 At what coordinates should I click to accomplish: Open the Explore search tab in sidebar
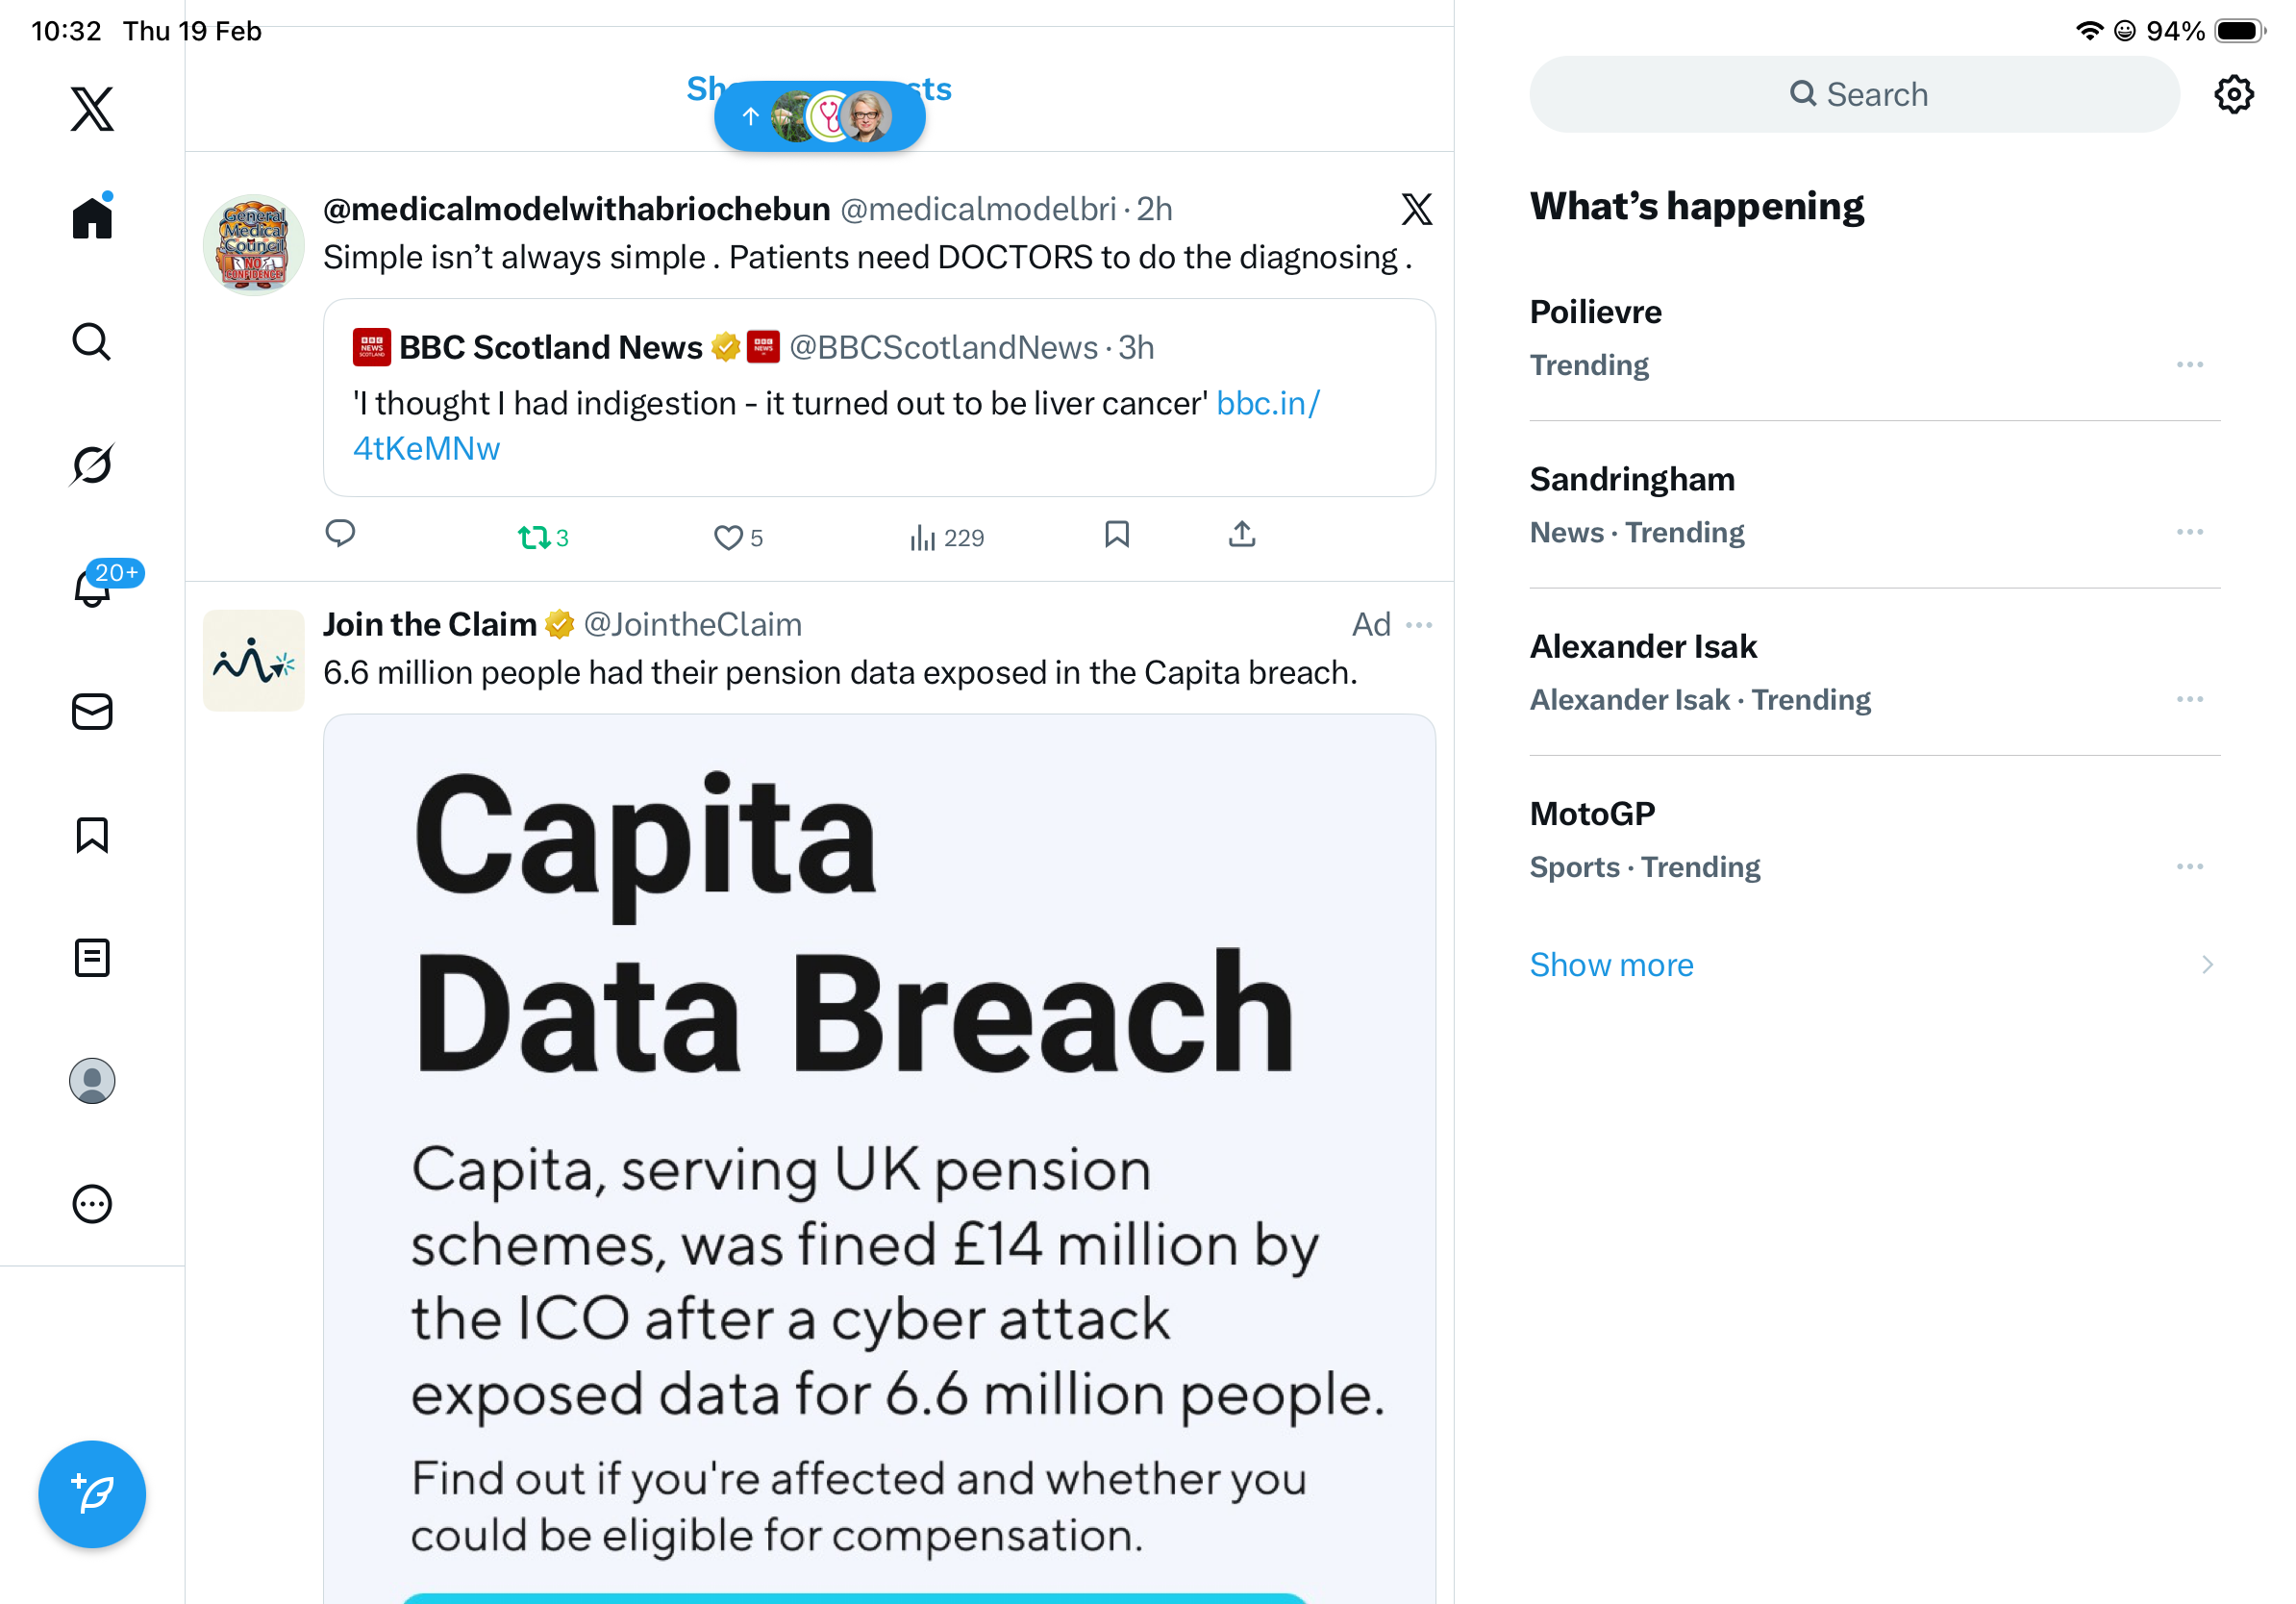tap(92, 342)
